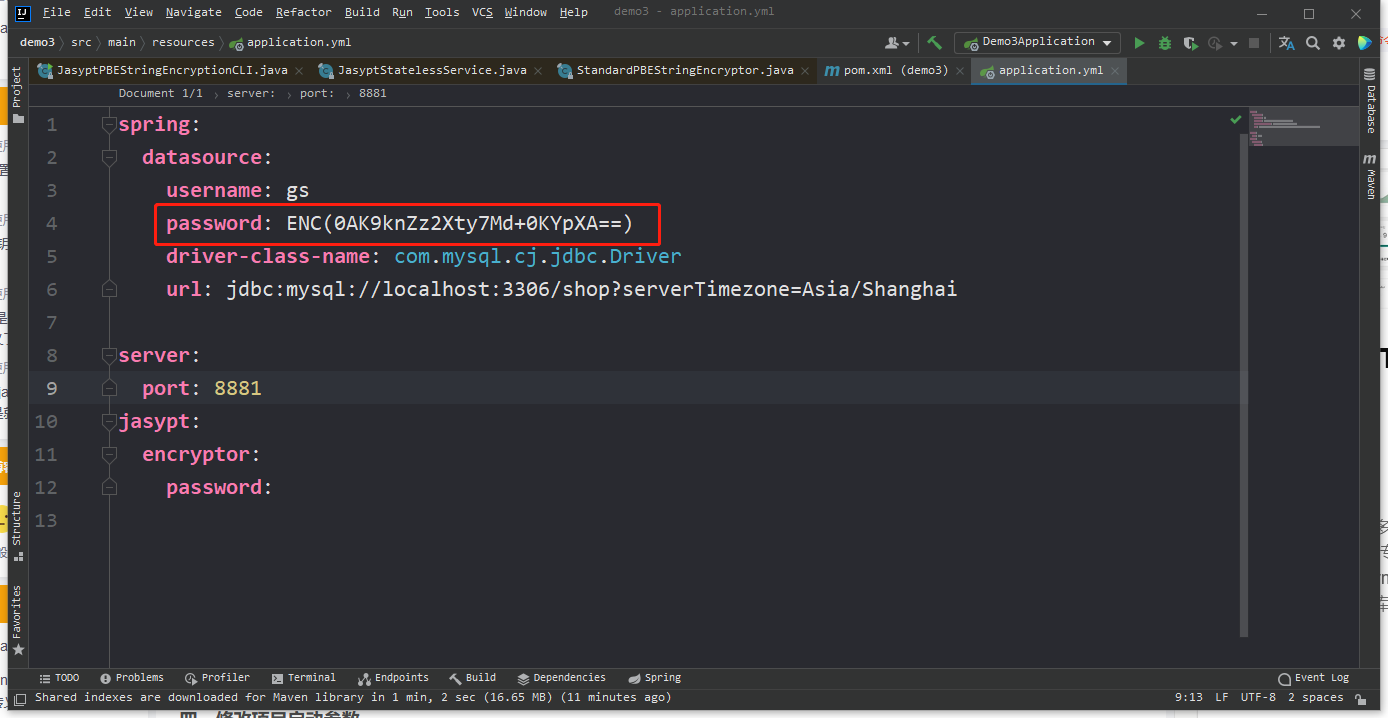
Task: Open the LF line separator selector
Action: [1222, 698]
